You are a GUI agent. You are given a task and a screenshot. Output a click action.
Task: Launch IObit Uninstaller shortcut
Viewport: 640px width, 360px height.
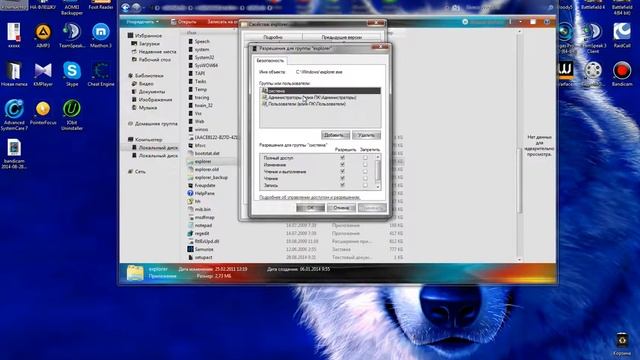(x=72, y=115)
